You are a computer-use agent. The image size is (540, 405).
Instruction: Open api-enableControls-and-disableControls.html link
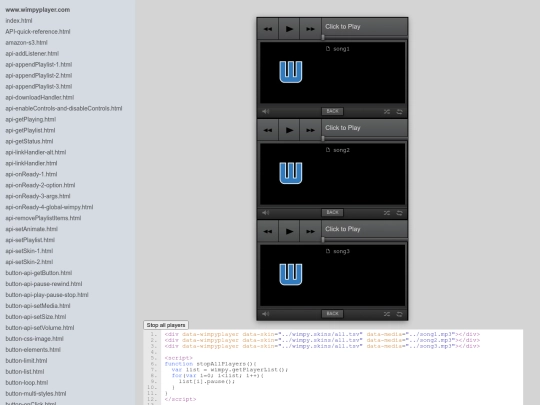(64, 108)
